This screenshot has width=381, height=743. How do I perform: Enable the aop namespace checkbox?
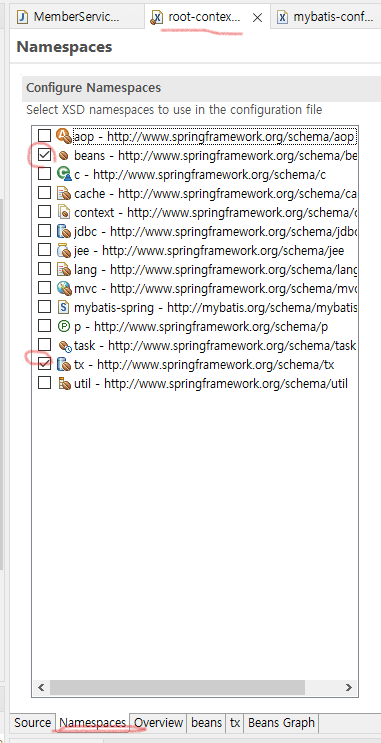point(44,136)
